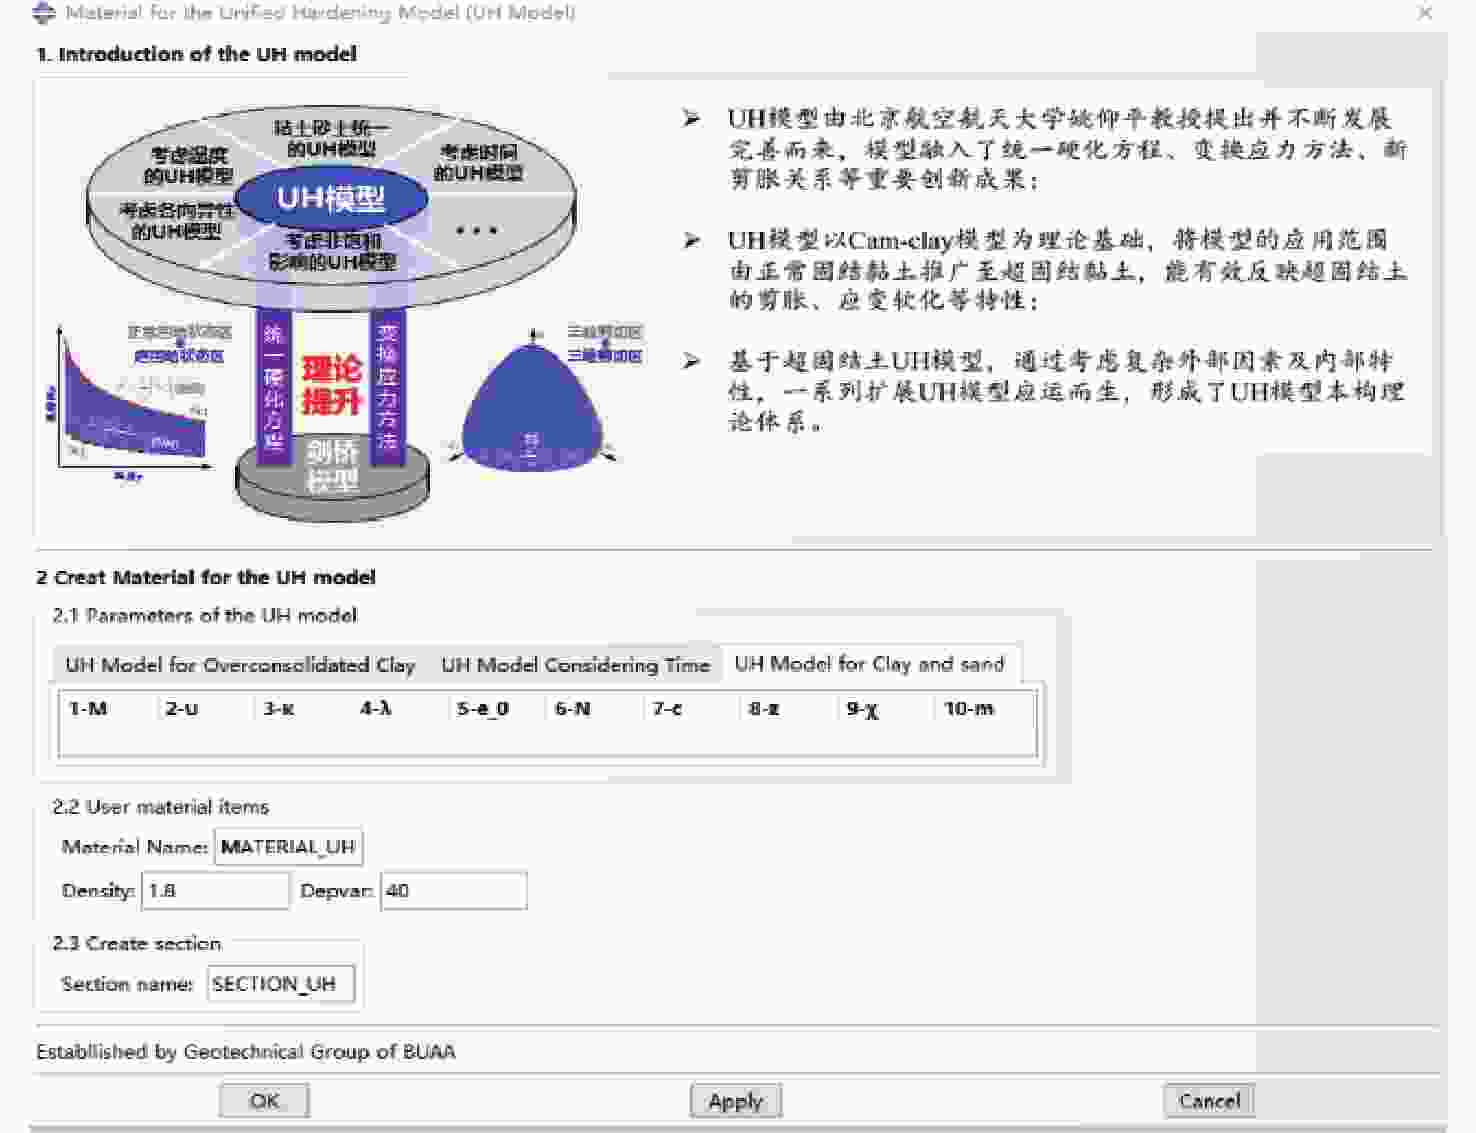Image resolution: width=1476 pixels, height=1133 pixels.
Task: Click the Abaqus icon in the title bar
Action: tap(44, 12)
